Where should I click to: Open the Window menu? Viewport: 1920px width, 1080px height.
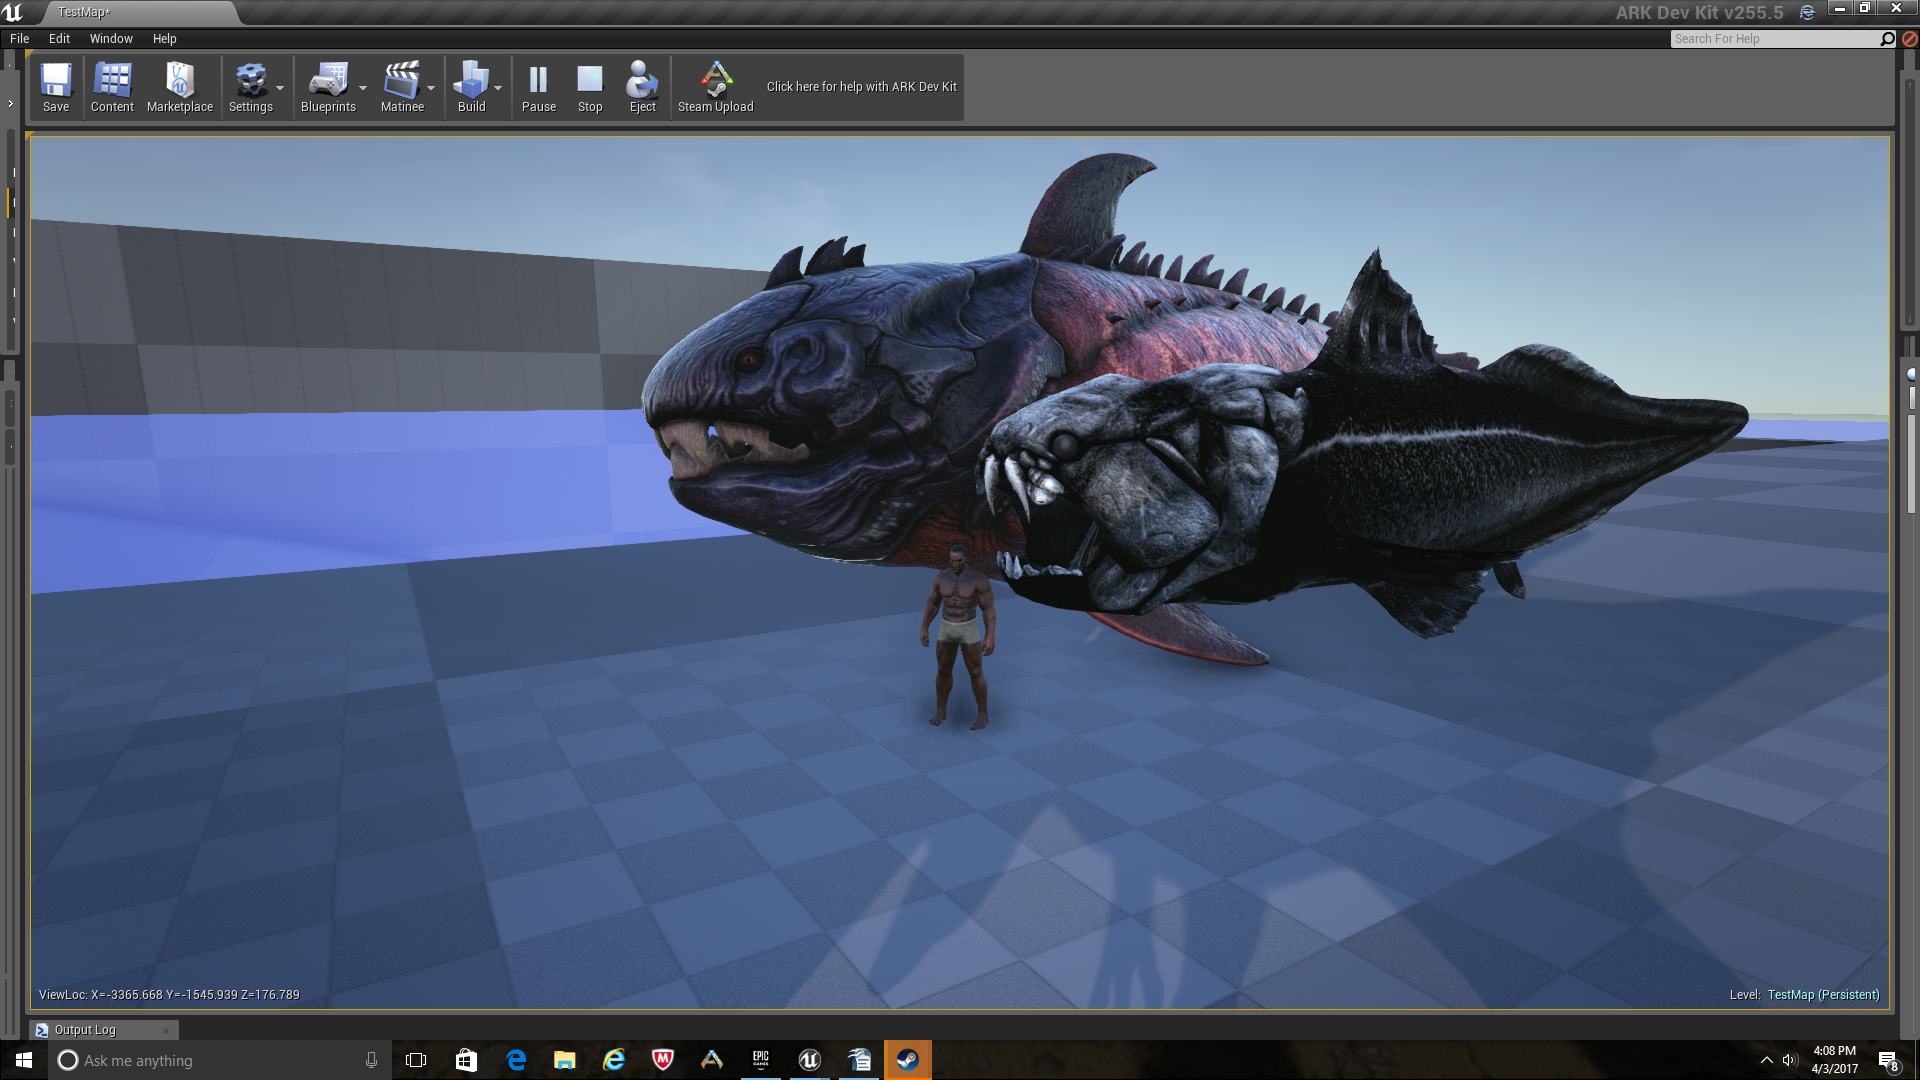[x=111, y=38]
